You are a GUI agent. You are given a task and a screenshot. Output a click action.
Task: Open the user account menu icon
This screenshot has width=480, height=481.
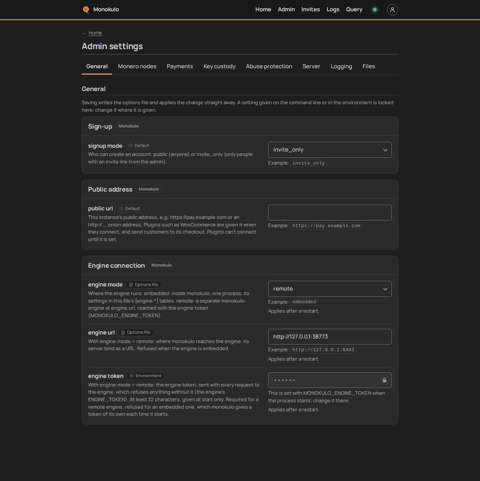[x=392, y=10]
